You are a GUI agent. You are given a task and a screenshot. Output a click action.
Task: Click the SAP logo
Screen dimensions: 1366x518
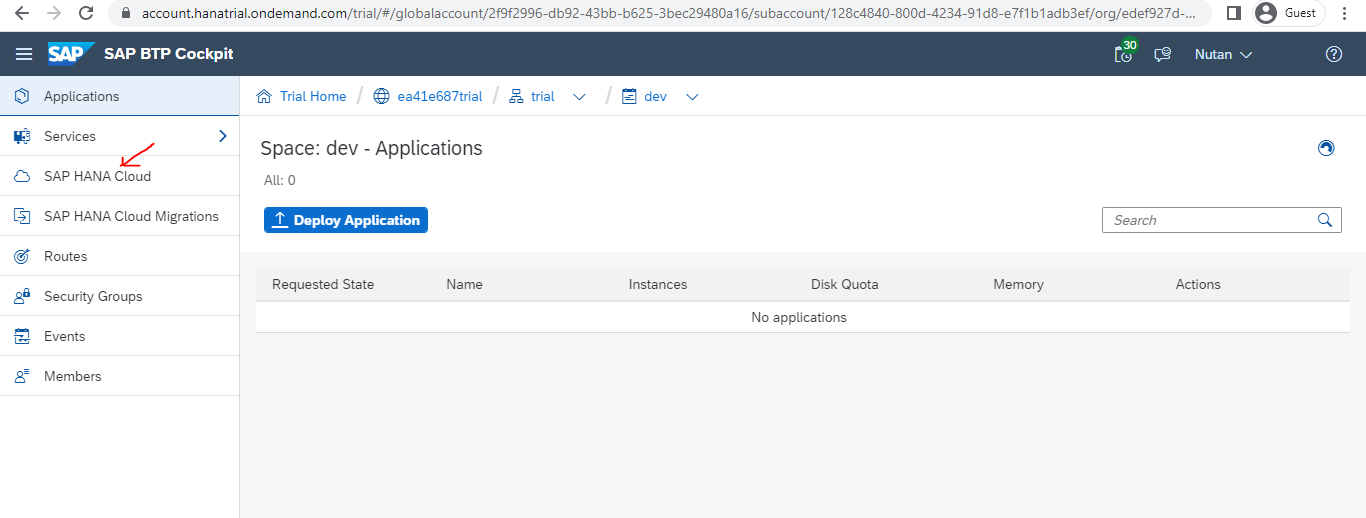point(71,54)
